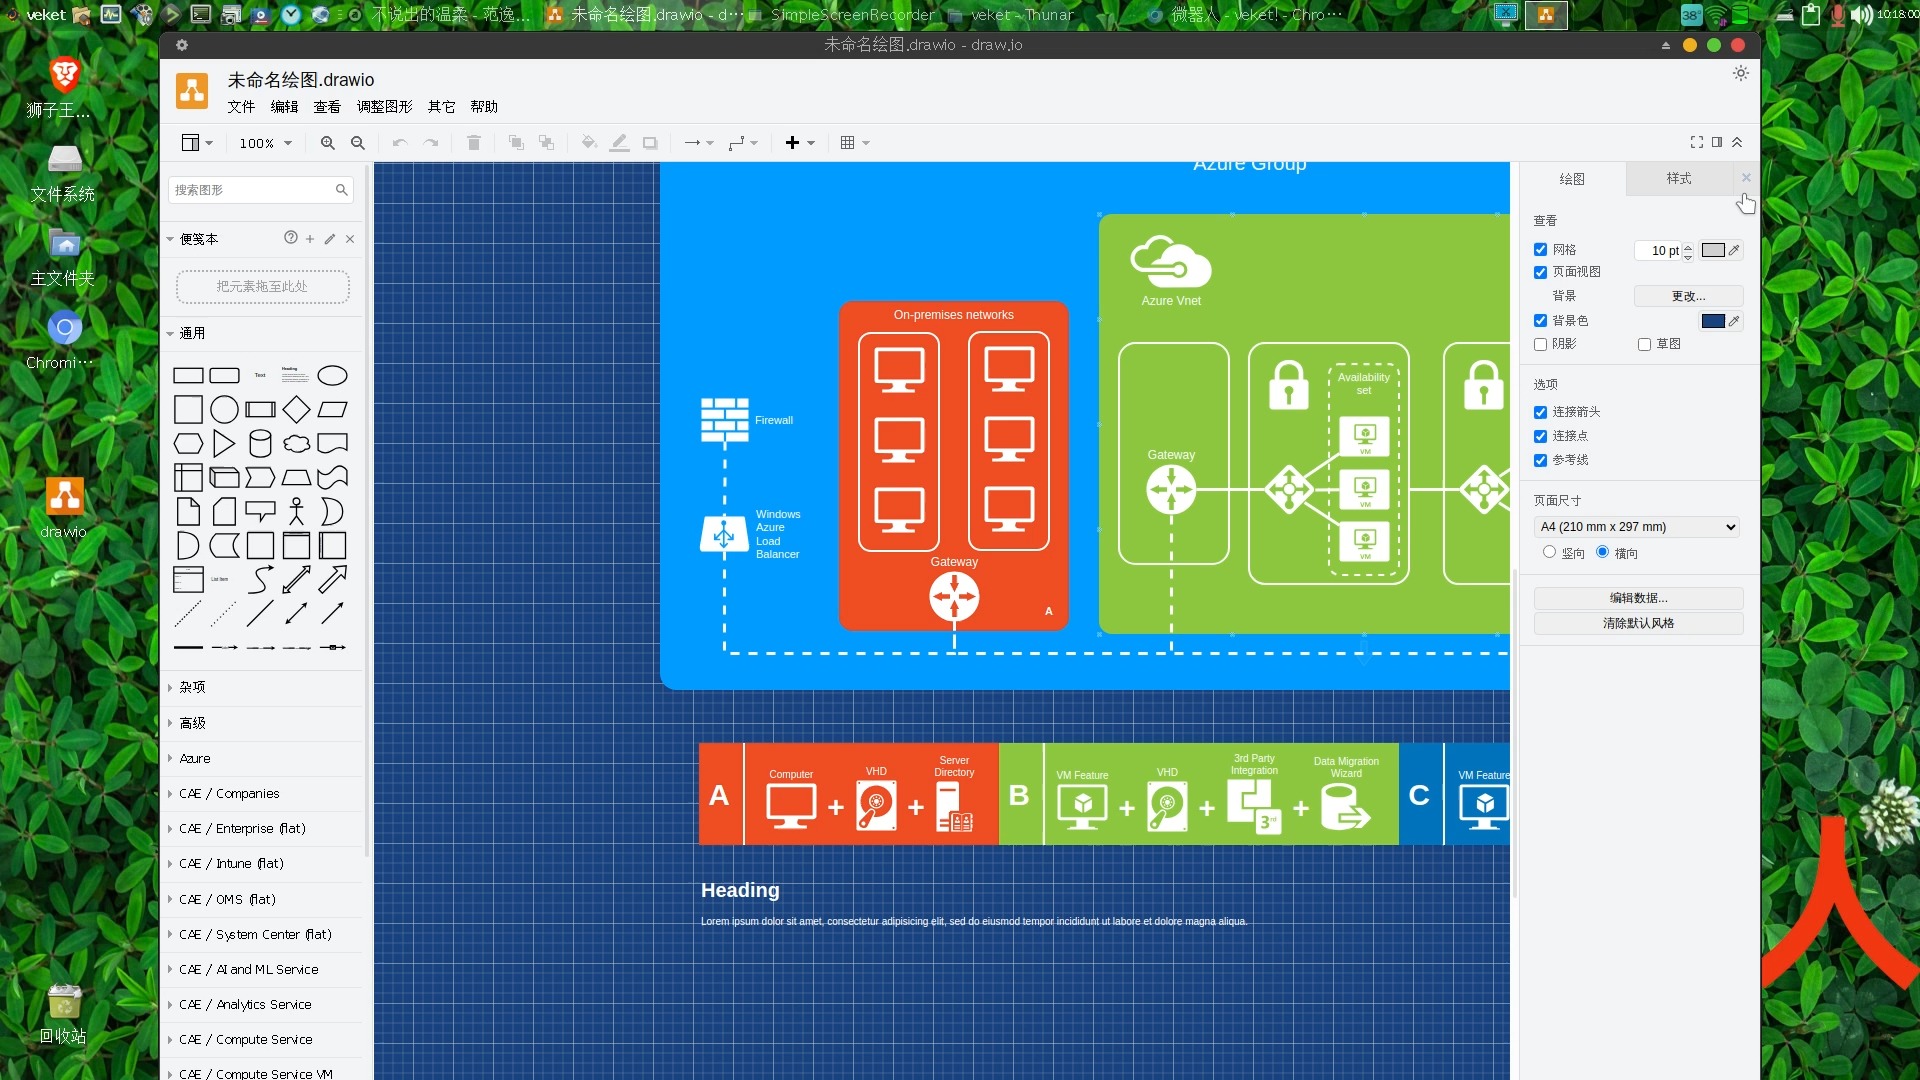Click the bring to front icon
The width and height of the screenshot is (1920, 1080).
pyautogui.click(x=516, y=143)
